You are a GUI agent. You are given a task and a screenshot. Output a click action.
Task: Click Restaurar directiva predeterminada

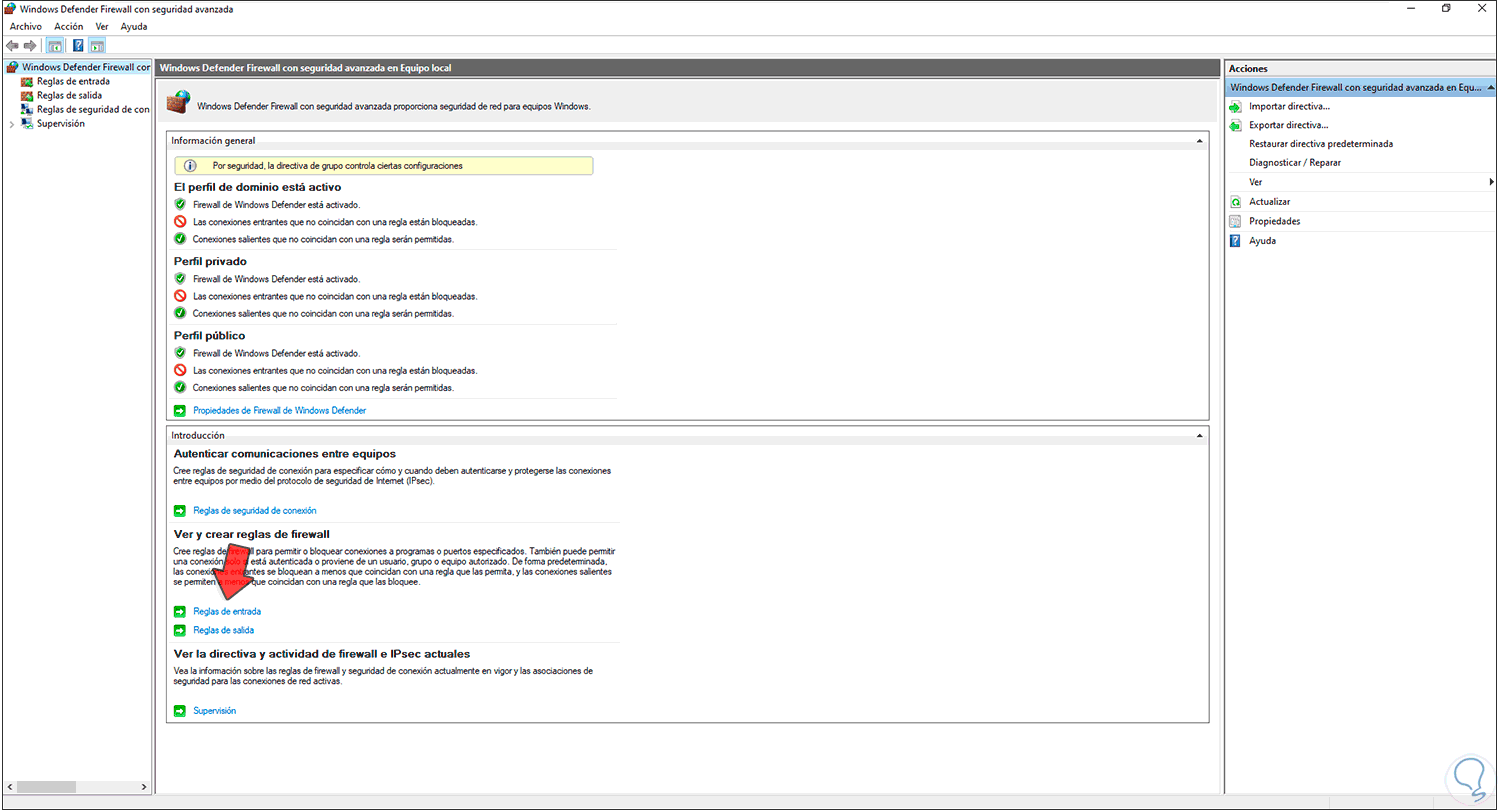(x=1321, y=144)
